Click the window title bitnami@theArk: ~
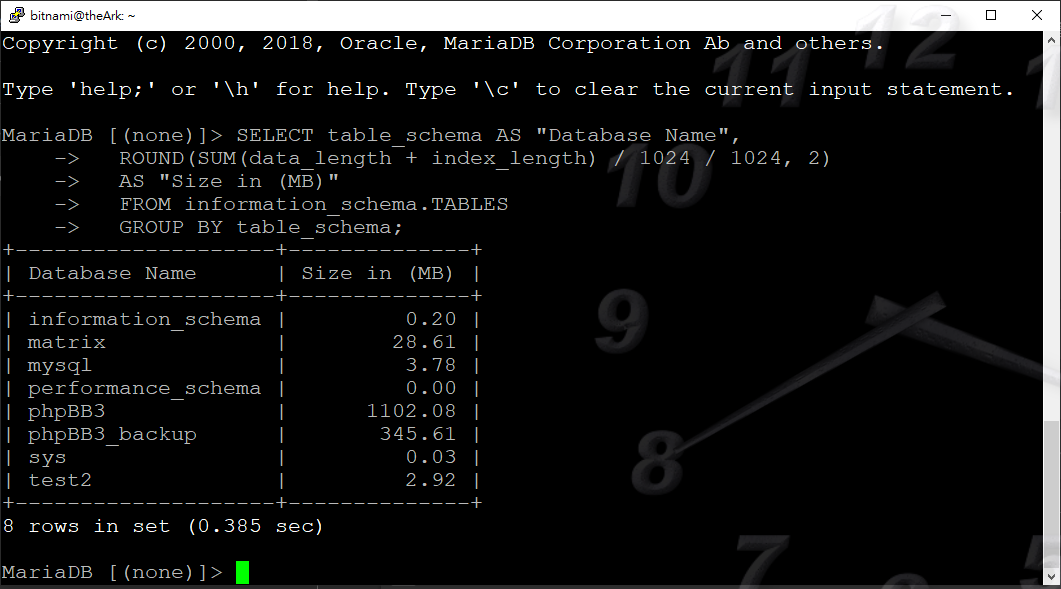The height and width of the screenshot is (589, 1061). pyautogui.click(x=83, y=15)
